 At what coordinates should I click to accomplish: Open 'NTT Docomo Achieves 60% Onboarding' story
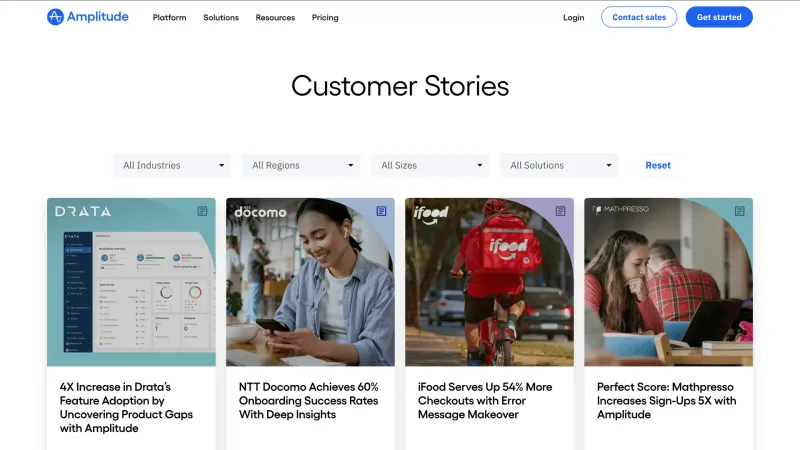pyautogui.click(x=309, y=401)
